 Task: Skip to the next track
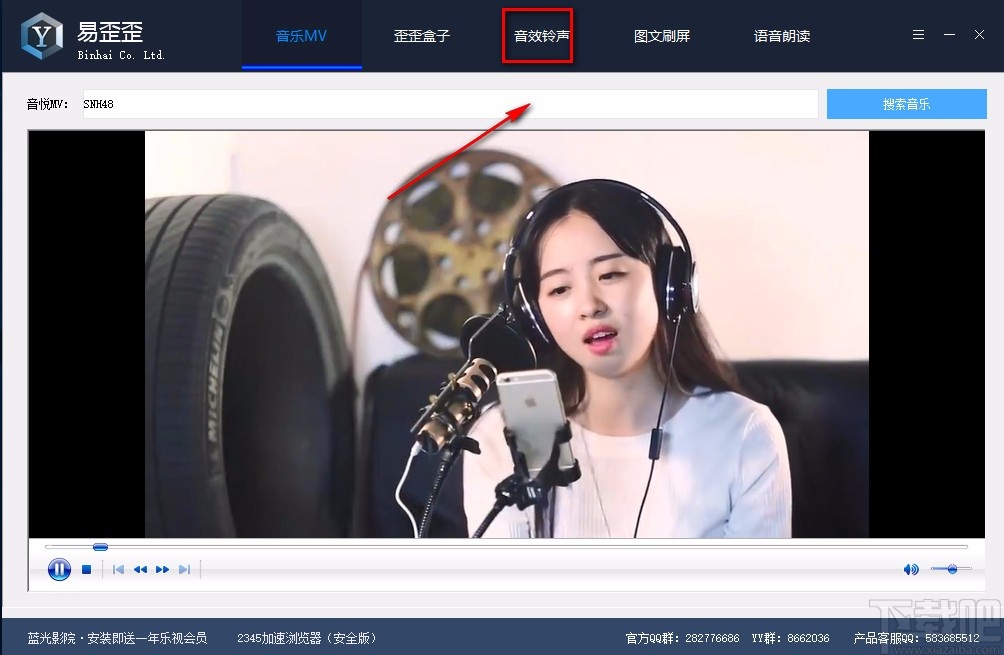point(184,569)
